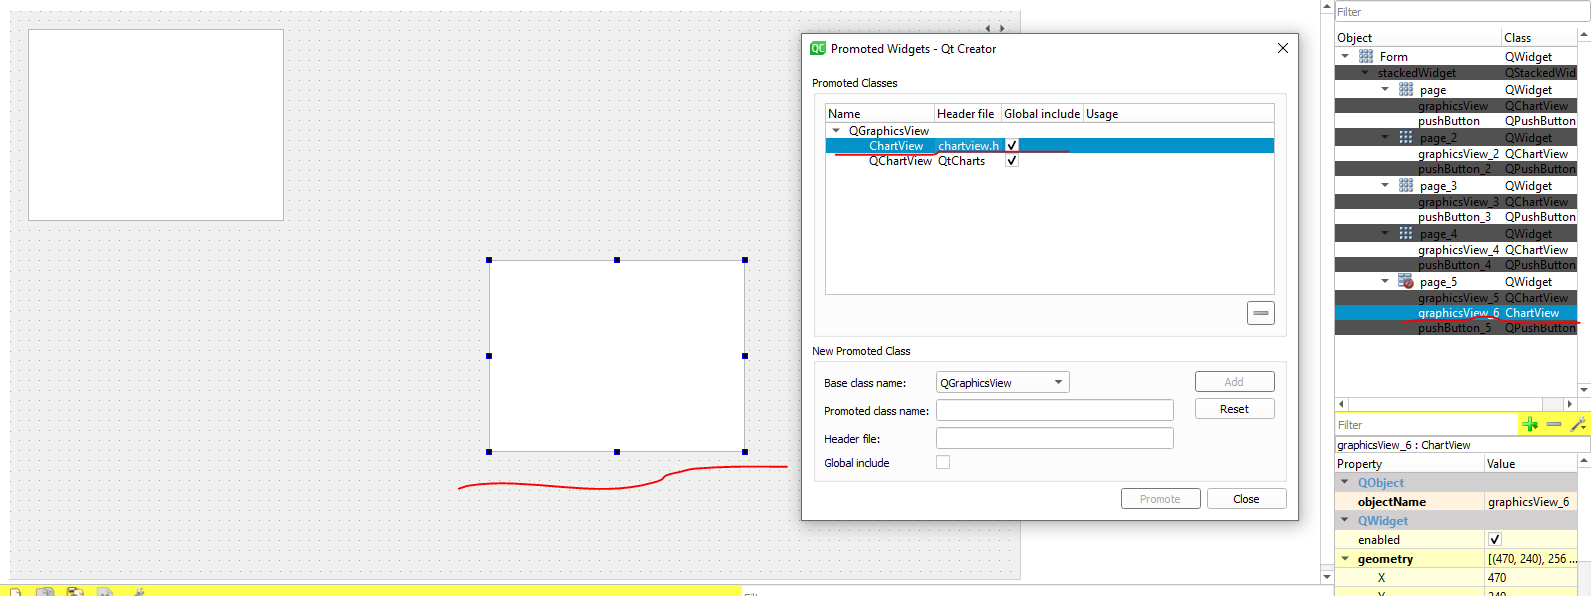Click the grid icon beside page row
The image size is (1591, 596).
[1406, 89]
